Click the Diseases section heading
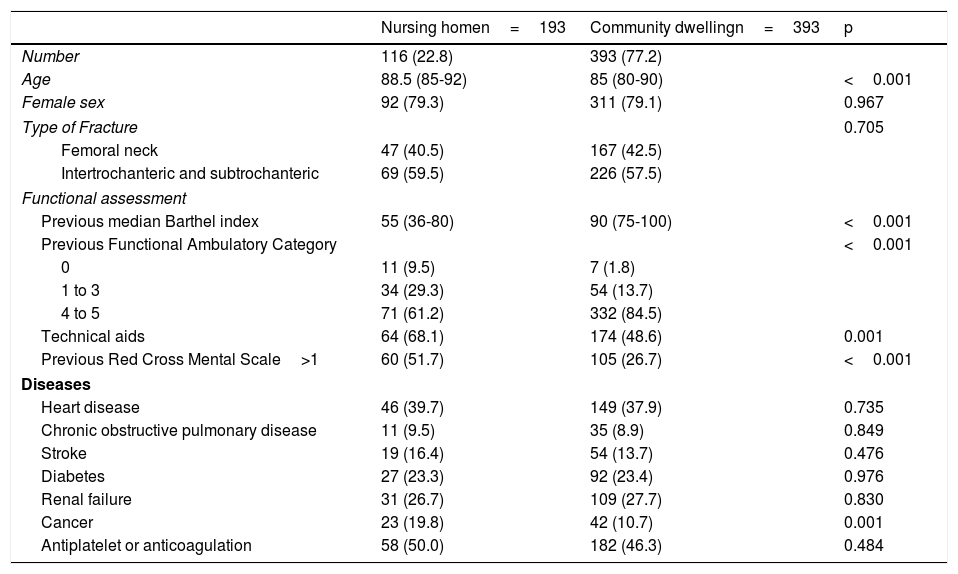Image resolution: width=958 pixels, height=574 pixels. tap(56, 384)
